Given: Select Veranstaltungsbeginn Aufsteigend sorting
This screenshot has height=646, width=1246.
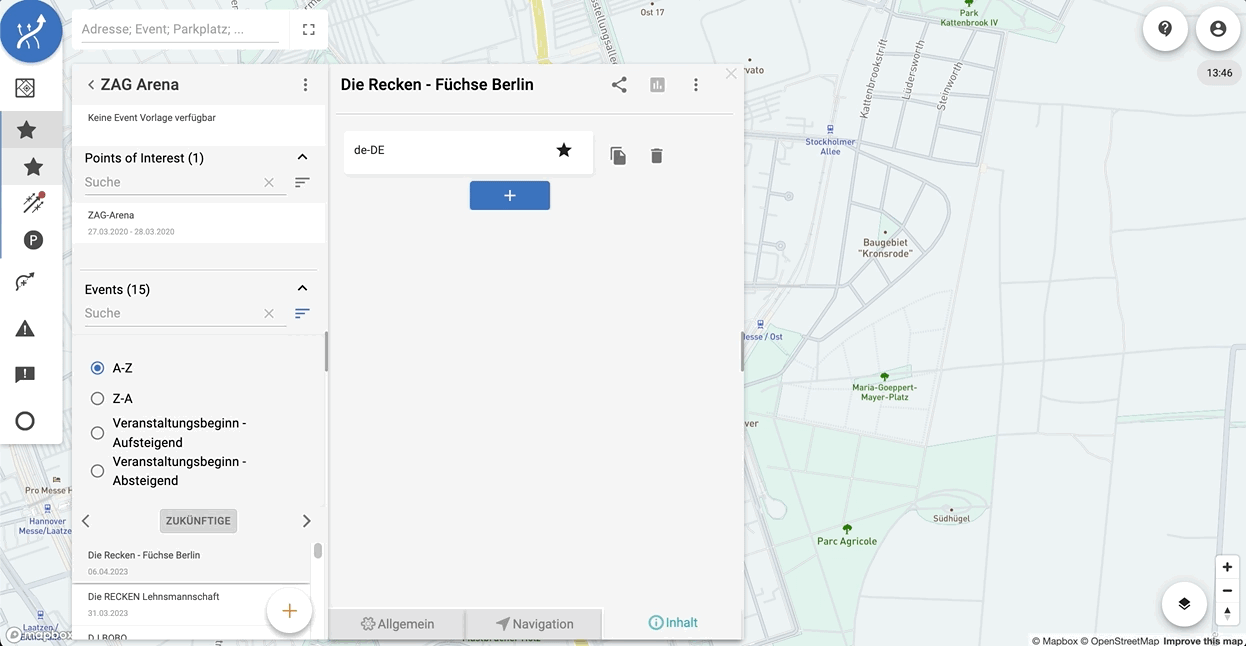Looking at the screenshot, I should point(97,433).
